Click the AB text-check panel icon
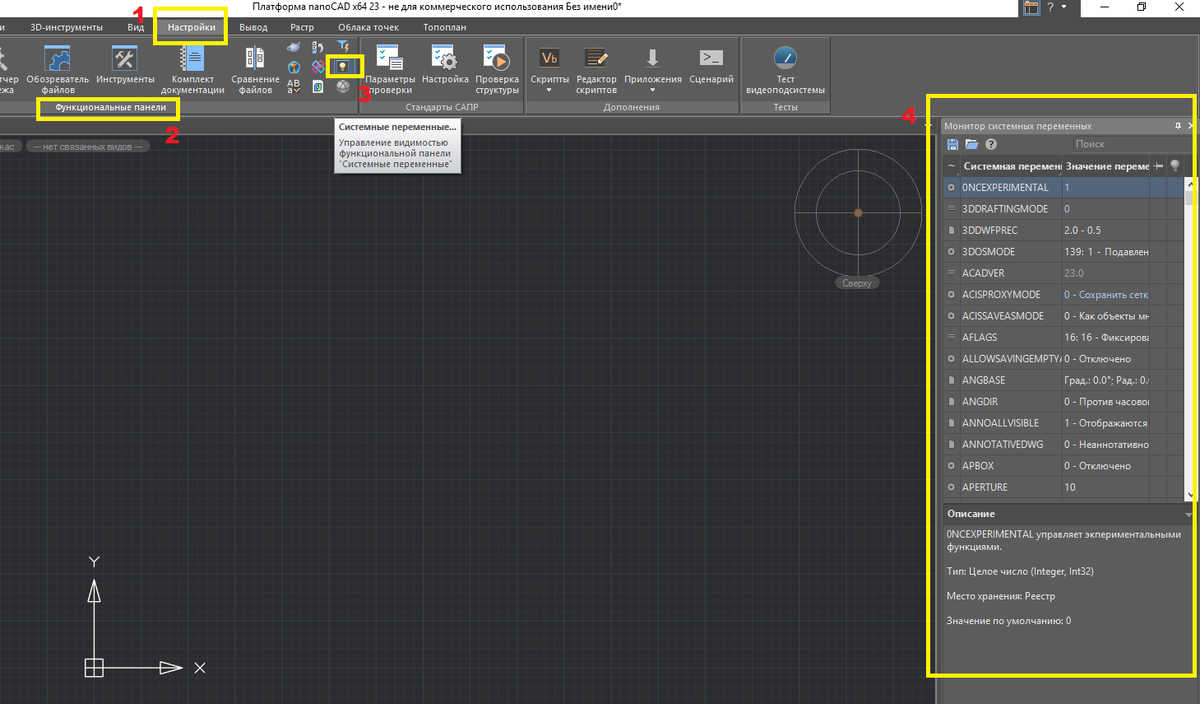 coord(293,87)
